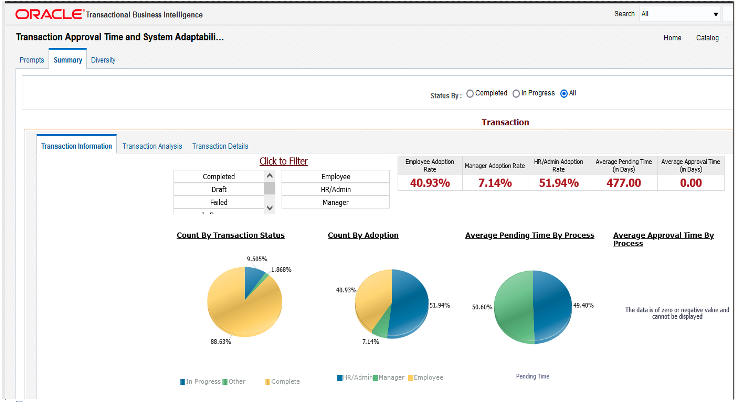This screenshot has width=735, height=402.
Task: Open the Transaction Analysis tab
Action: click(152, 146)
